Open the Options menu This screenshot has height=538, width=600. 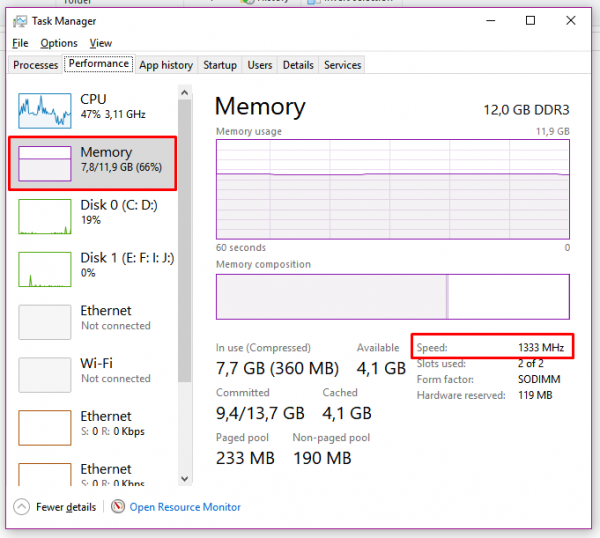coord(59,43)
